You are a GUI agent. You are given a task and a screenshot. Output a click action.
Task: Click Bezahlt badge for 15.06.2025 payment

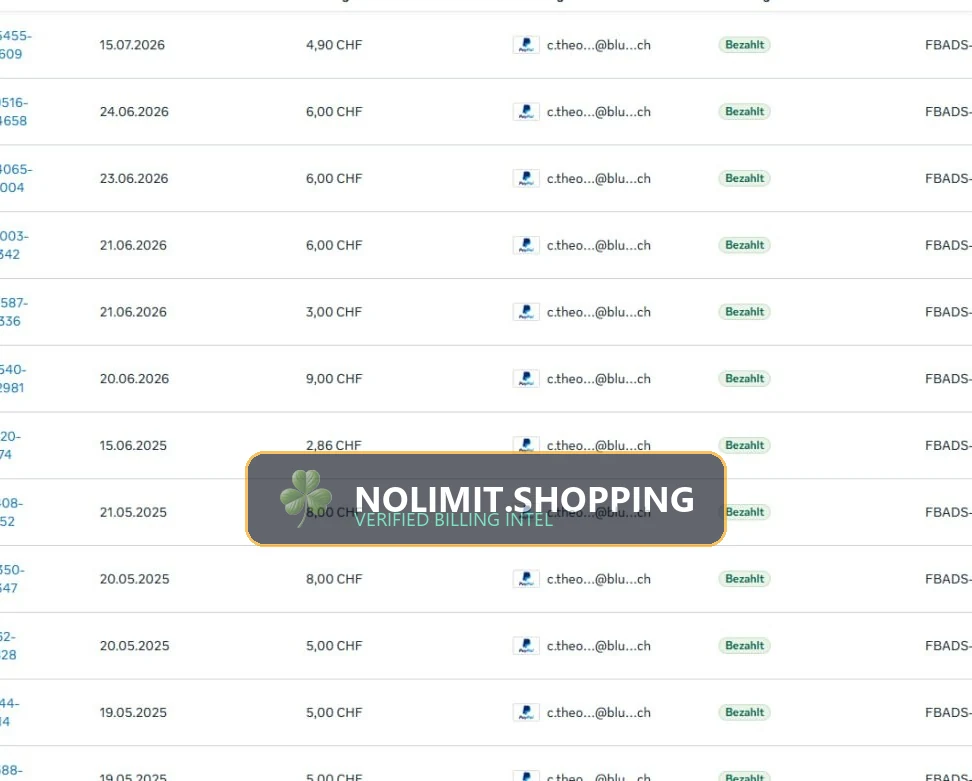[x=744, y=445]
